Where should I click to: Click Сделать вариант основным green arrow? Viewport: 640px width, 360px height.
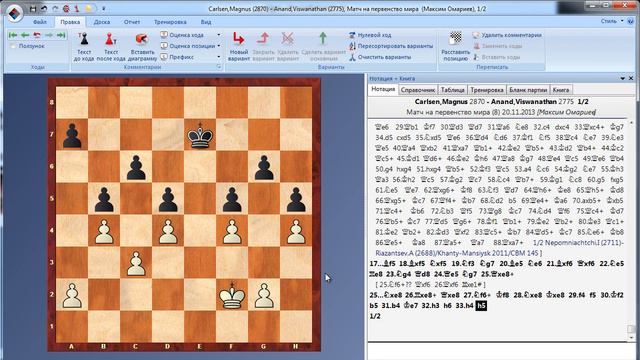[x=323, y=39]
